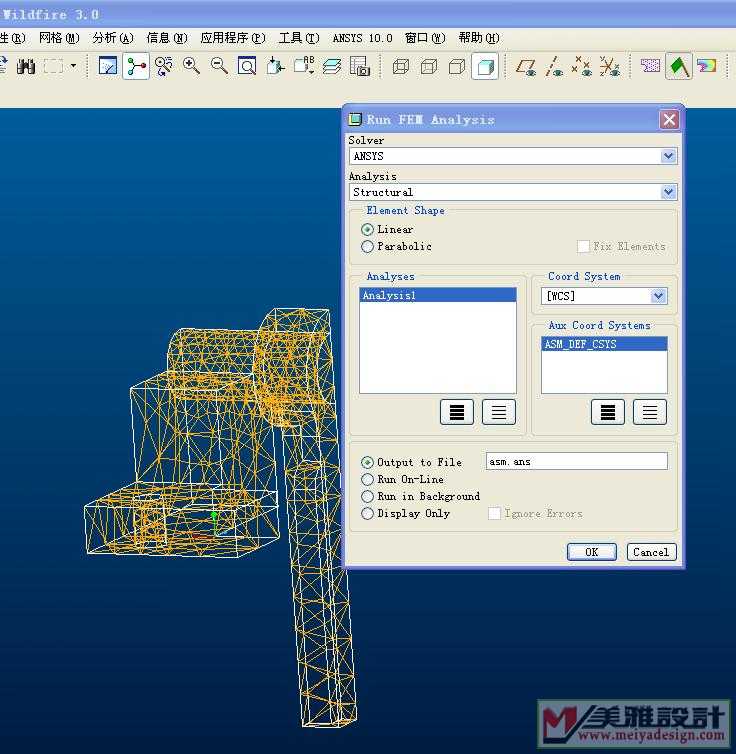Click the Reorient view icon
The image size is (736, 754).
(x=275, y=66)
